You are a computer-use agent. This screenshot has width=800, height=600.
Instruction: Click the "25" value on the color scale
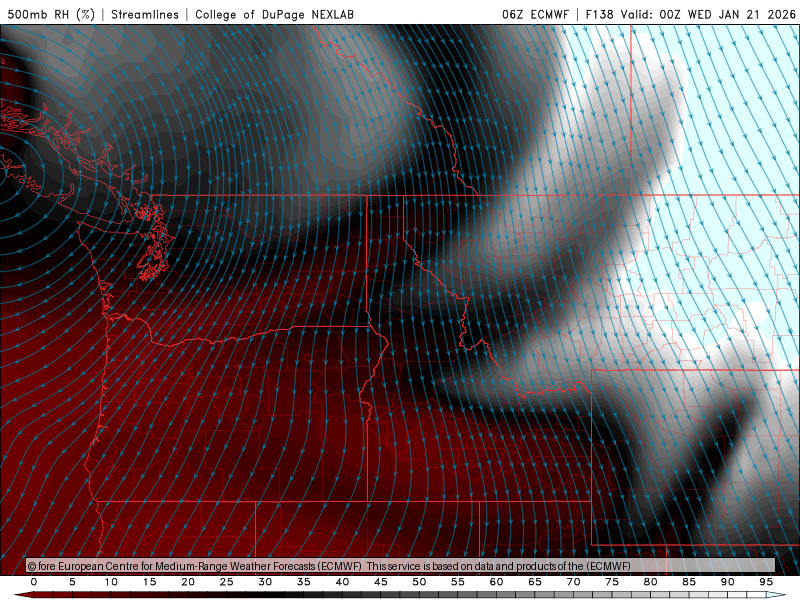[227, 582]
